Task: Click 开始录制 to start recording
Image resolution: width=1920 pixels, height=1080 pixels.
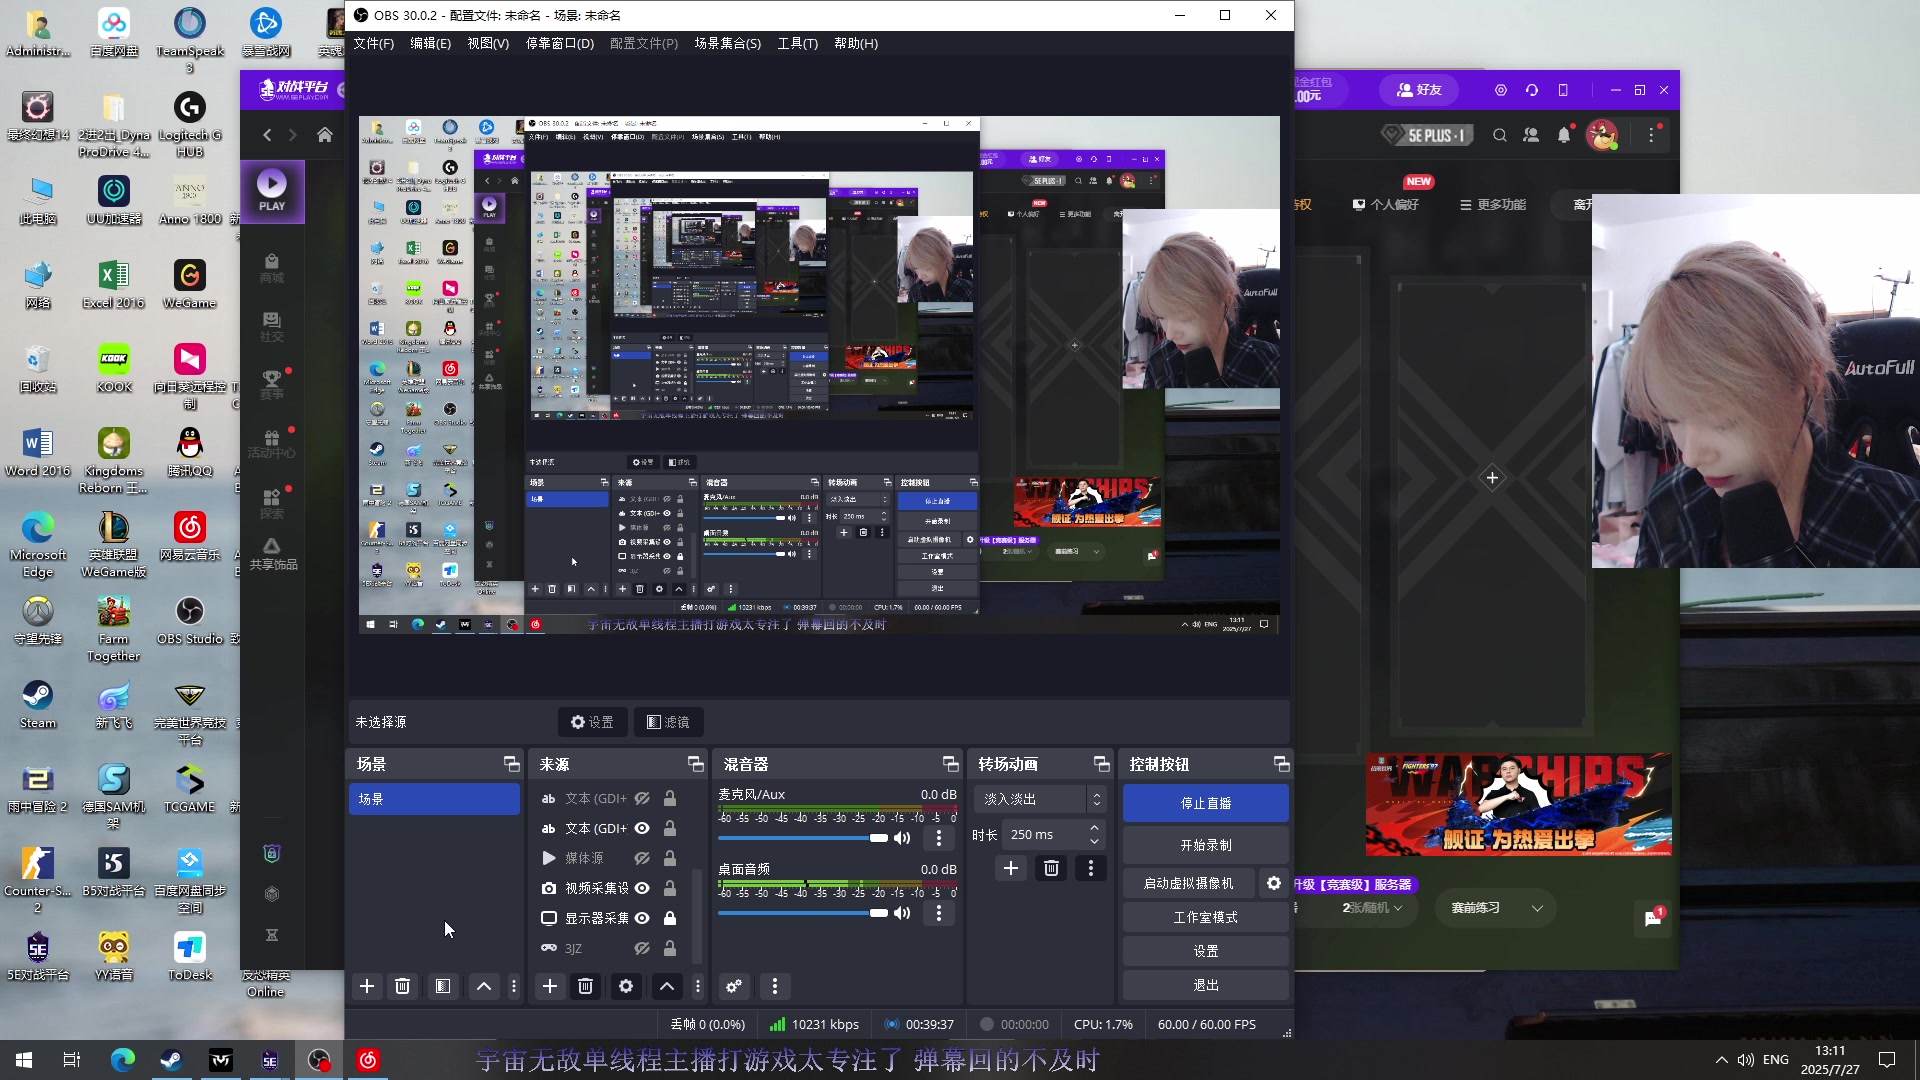Action: pos(1205,845)
